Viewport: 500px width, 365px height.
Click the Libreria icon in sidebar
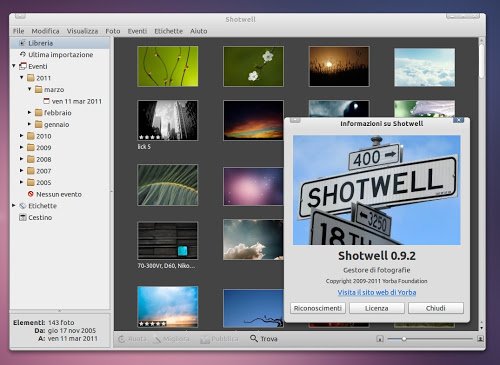(22, 43)
